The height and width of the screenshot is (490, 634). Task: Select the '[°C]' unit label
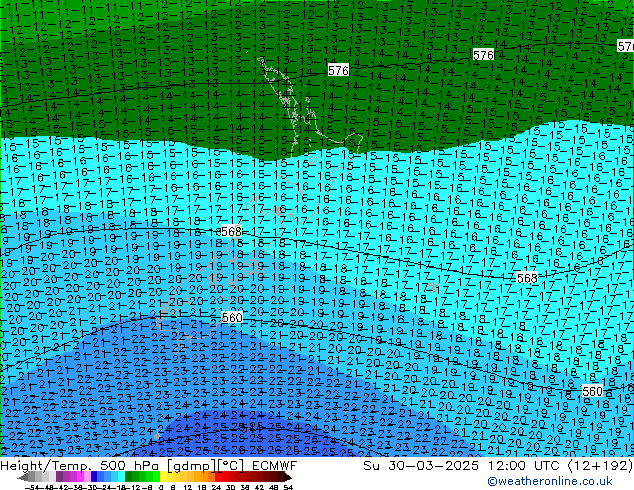[229, 466]
